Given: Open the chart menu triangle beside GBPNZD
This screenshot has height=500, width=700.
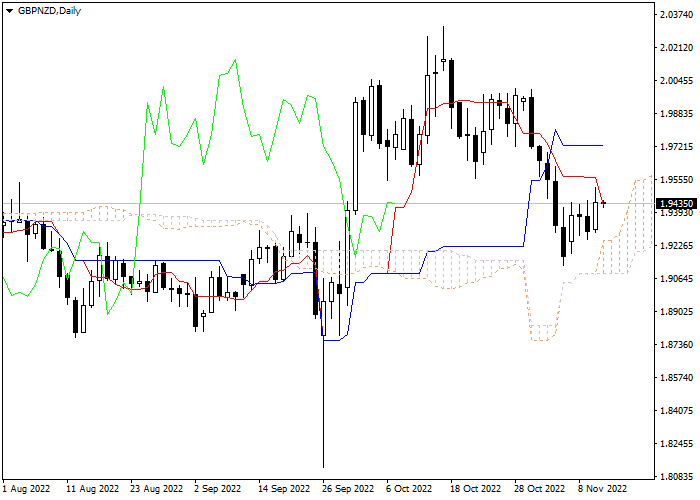Looking at the screenshot, I should [10, 11].
